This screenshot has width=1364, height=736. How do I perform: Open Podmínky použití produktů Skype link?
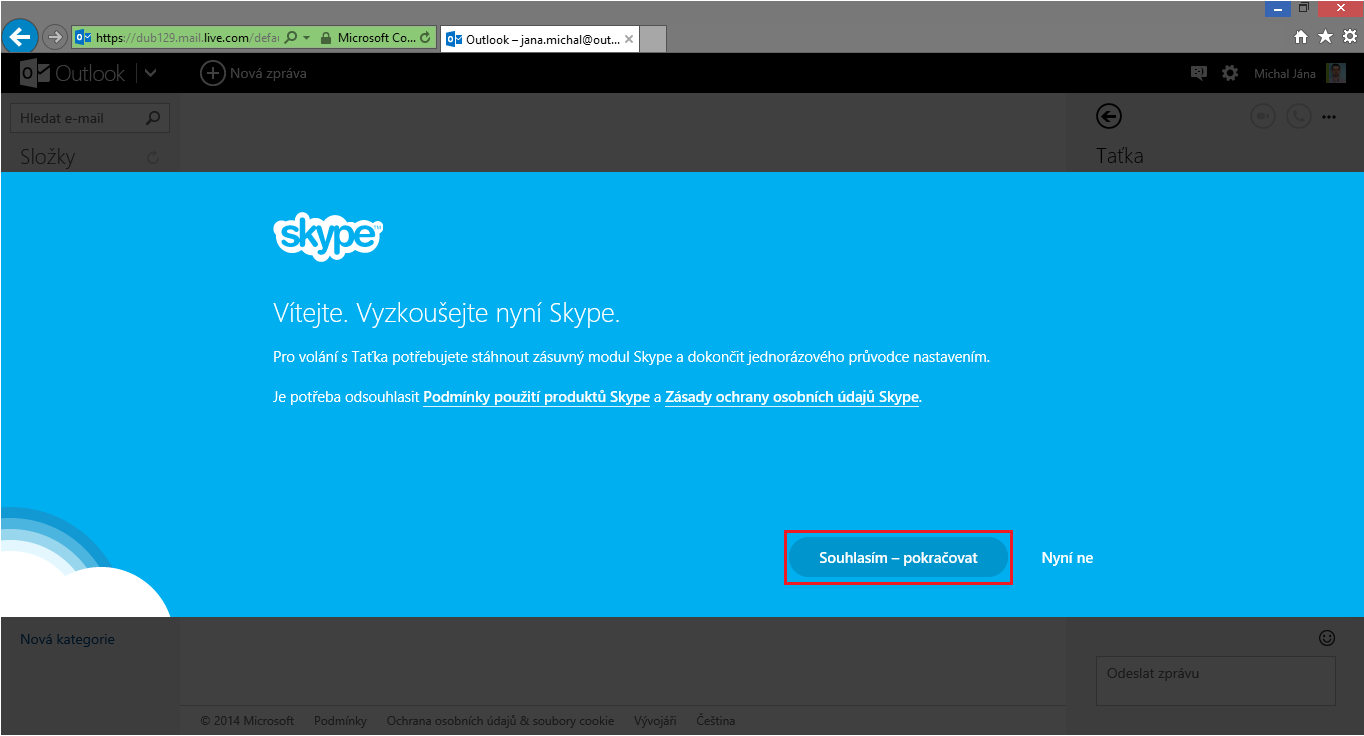pos(536,397)
